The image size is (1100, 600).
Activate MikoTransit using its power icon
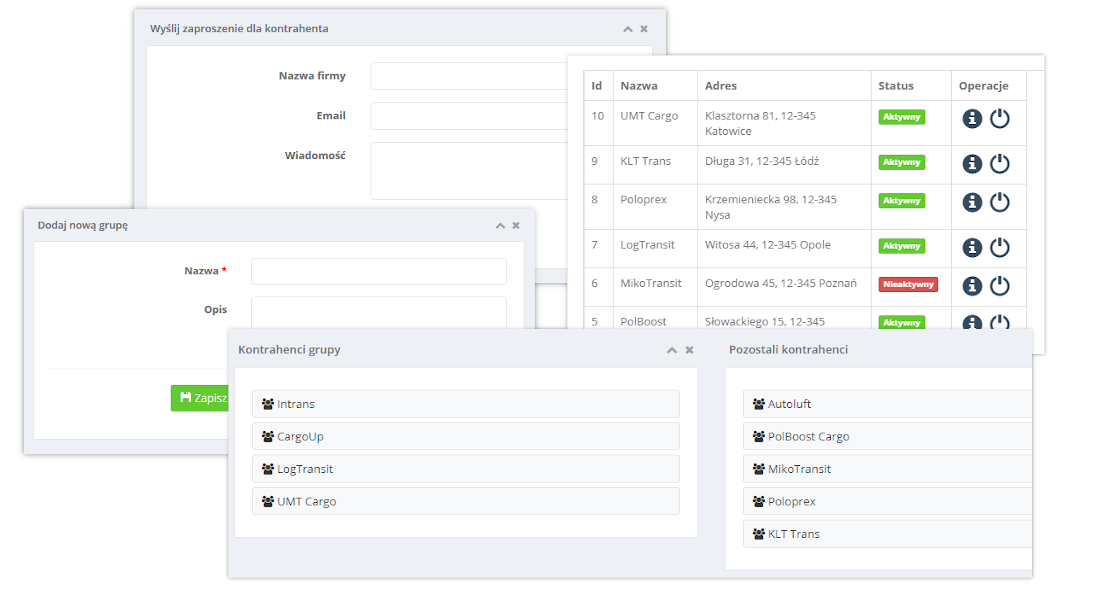tap(1000, 286)
